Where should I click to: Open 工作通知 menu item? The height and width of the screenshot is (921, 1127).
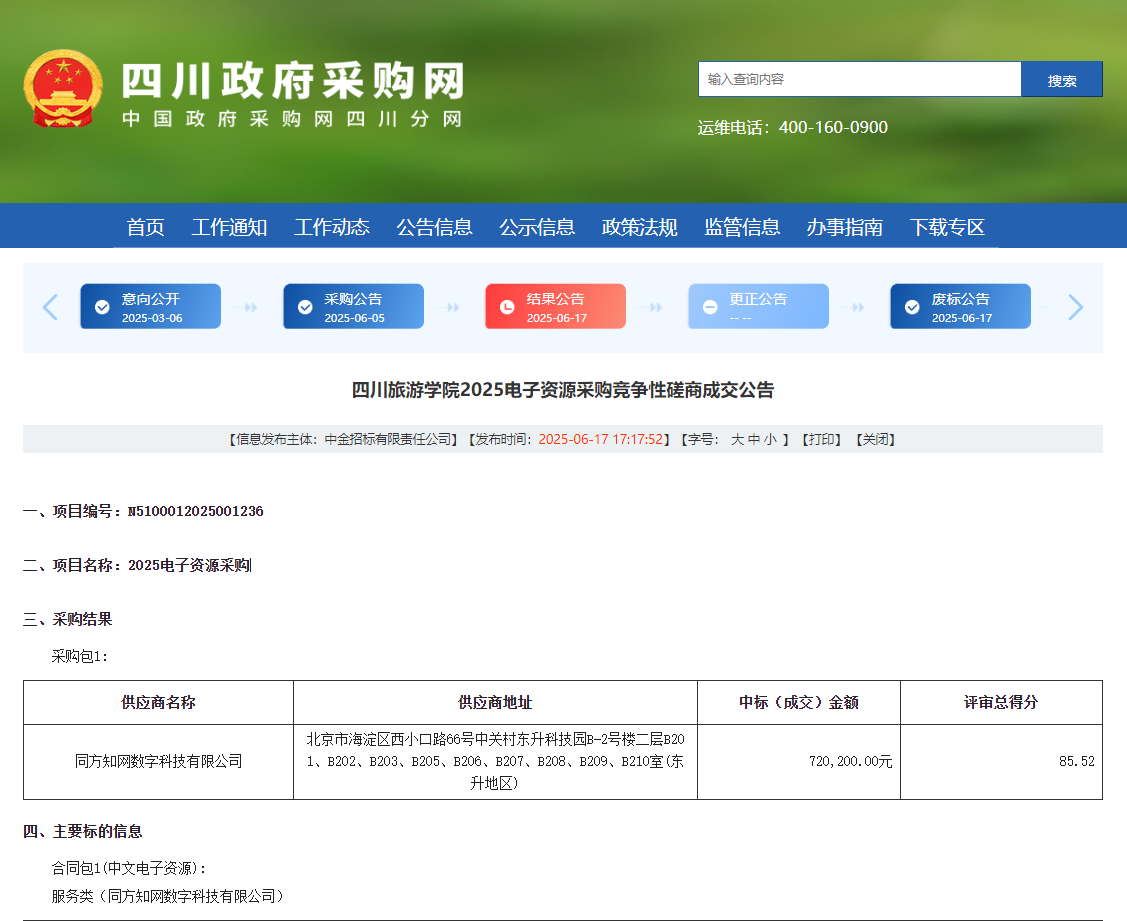tap(229, 227)
